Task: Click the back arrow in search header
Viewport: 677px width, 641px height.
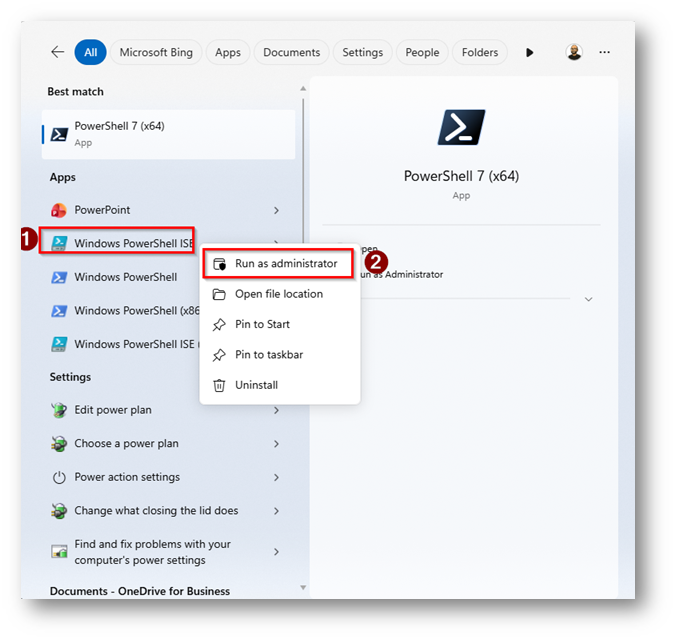Action: [58, 53]
